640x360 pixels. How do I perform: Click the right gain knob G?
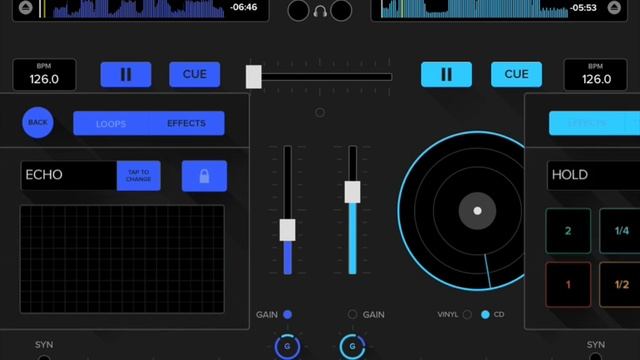pos(352,347)
